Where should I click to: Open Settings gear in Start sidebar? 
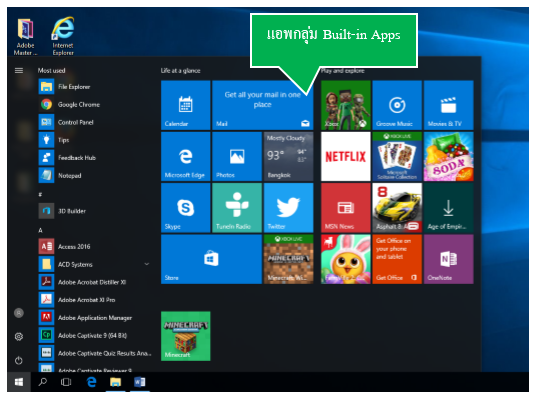tap(19, 337)
